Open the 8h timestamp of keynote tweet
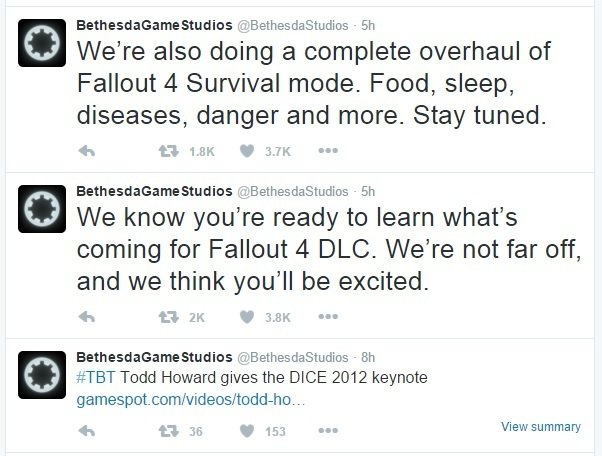 pyautogui.click(x=368, y=357)
